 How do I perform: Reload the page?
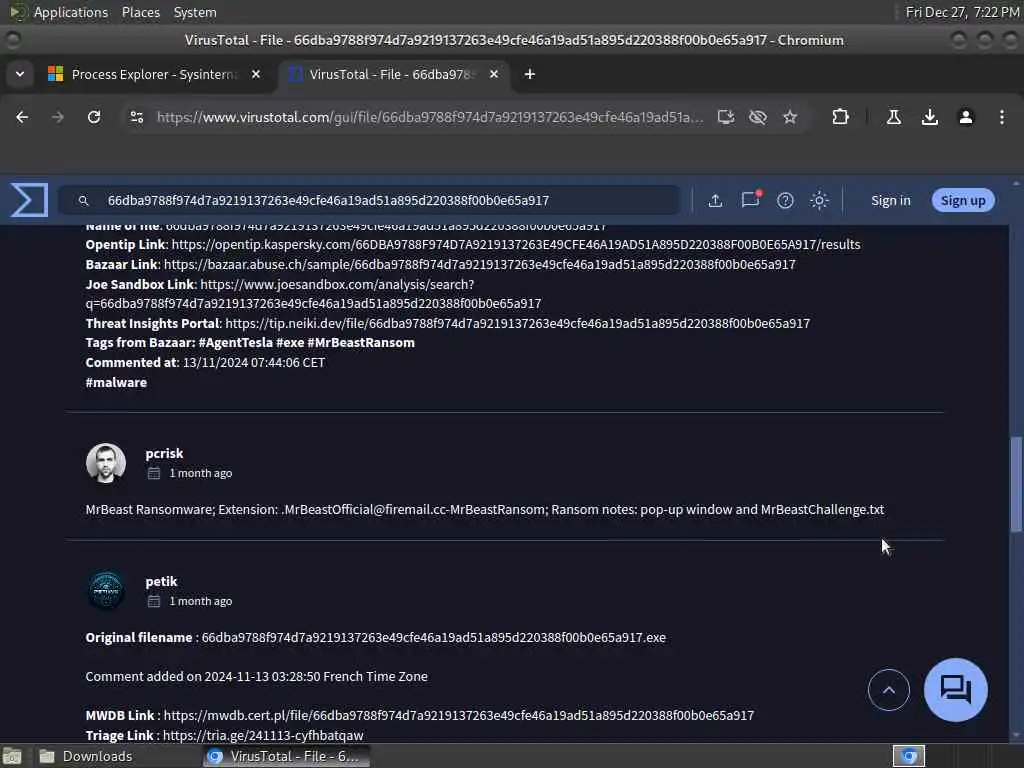pyautogui.click(x=94, y=117)
